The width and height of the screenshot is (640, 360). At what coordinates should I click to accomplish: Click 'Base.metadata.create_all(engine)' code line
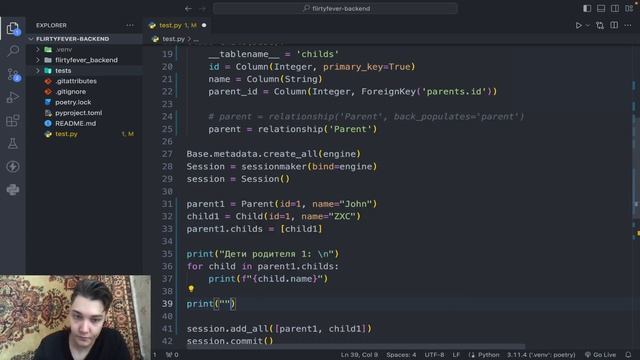click(273, 154)
